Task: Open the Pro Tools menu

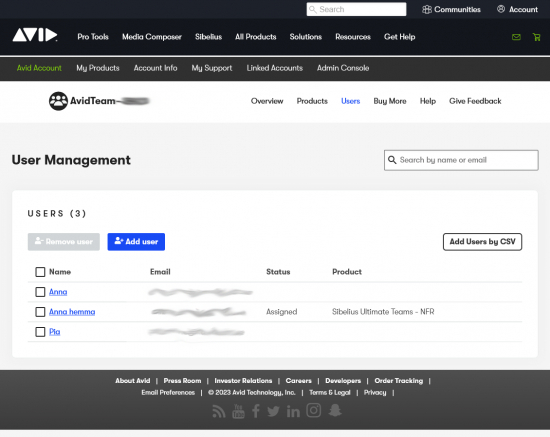Action: (x=93, y=37)
